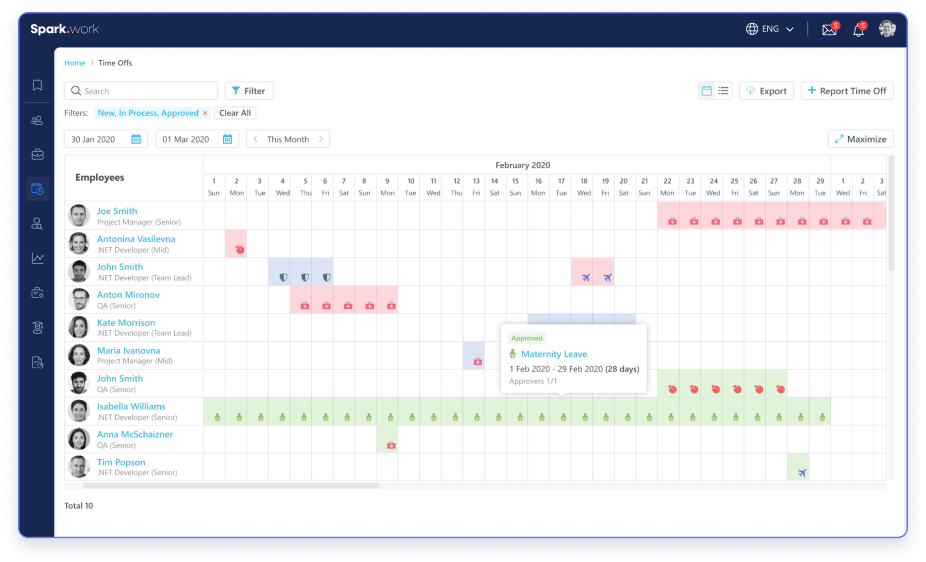Switch to list view
Image resolution: width=926 pixels, height=562 pixels.
(723, 91)
